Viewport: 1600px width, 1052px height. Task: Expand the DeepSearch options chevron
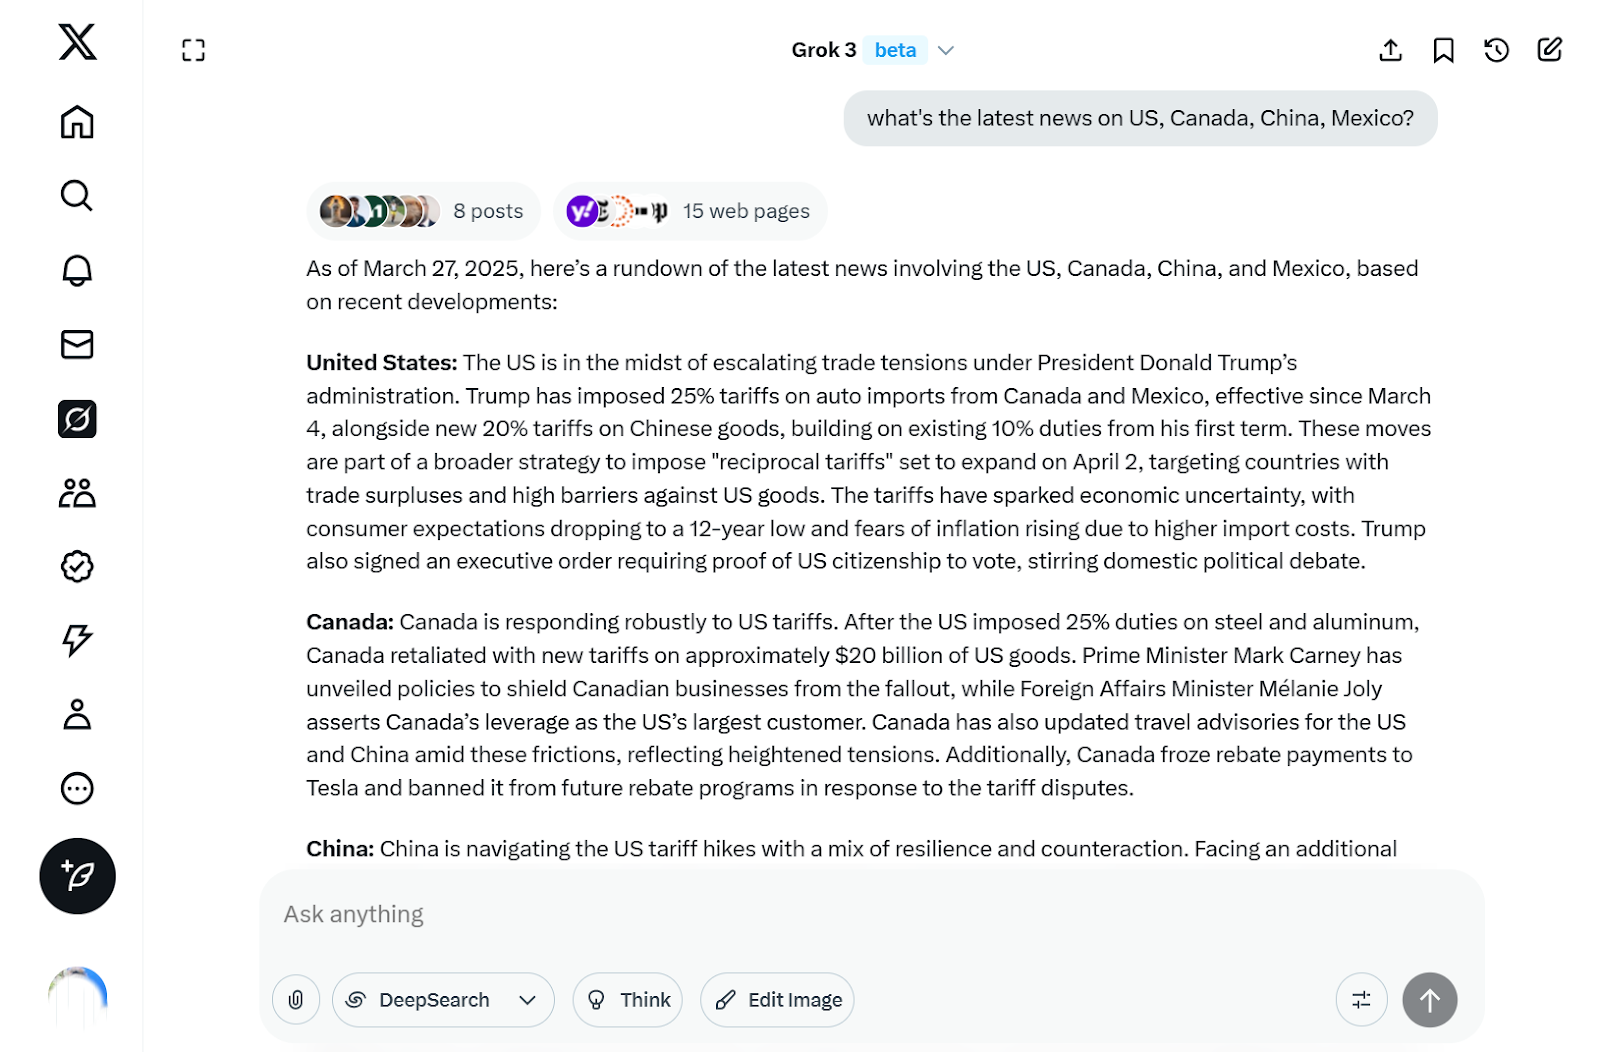529,999
